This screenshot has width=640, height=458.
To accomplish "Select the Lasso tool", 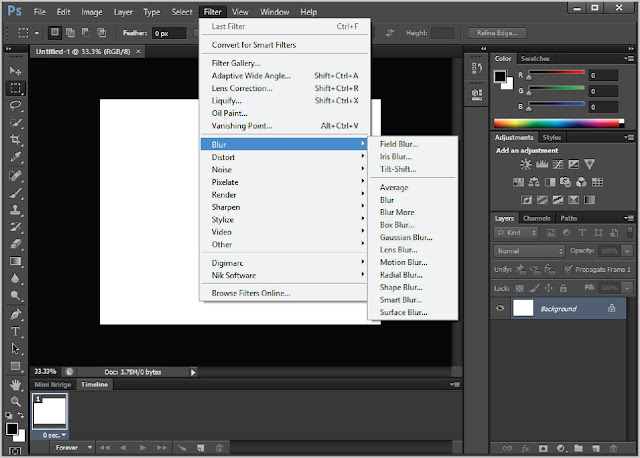I will (15, 105).
